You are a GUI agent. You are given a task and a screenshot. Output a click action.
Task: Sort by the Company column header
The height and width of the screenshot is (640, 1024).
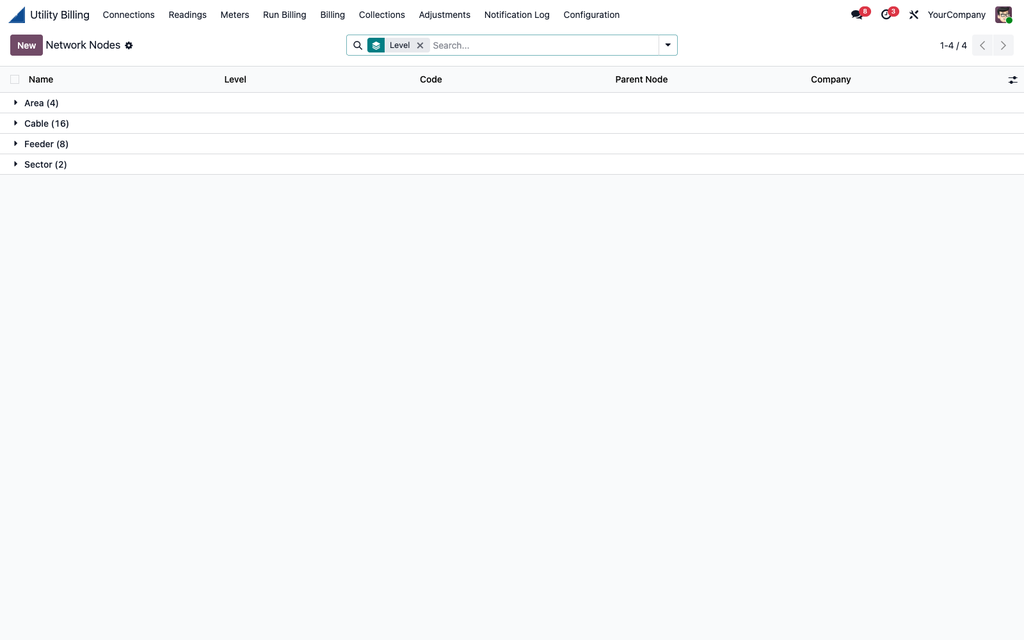tap(831, 80)
